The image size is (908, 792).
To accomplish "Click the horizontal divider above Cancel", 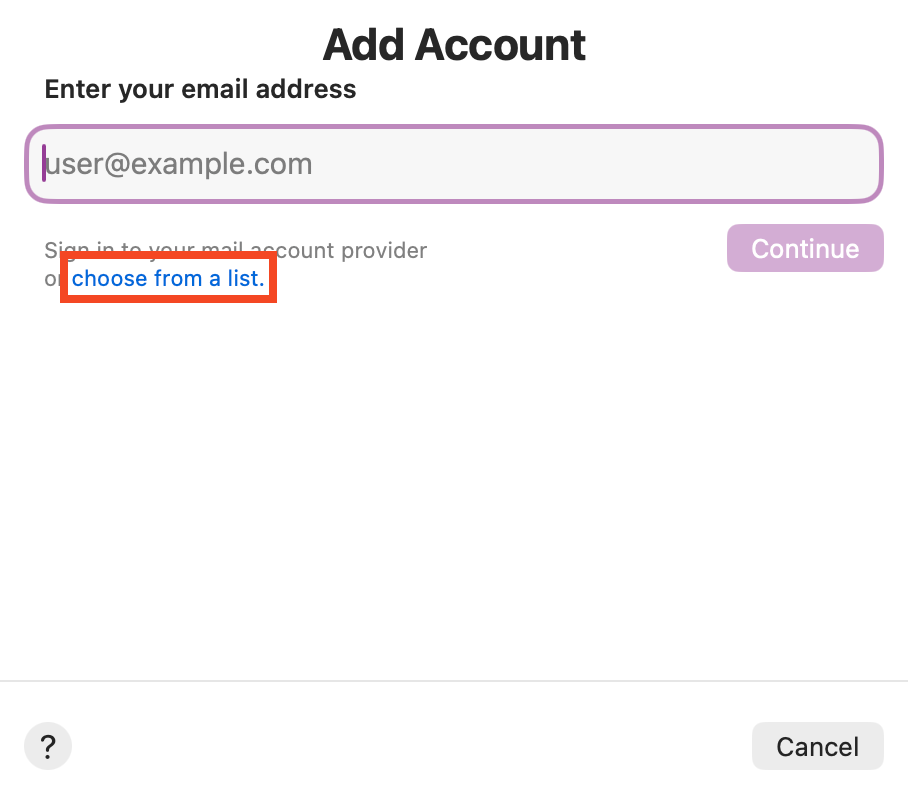I will pyautogui.click(x=454, y=681).
